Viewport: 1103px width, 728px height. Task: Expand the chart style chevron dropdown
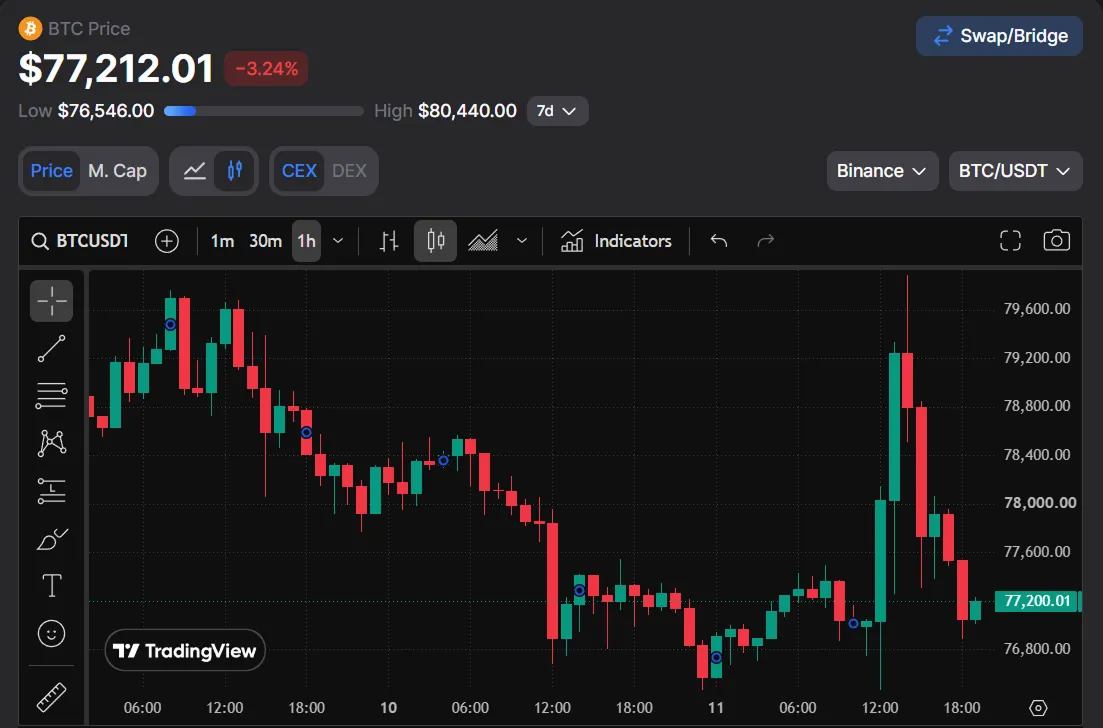tap(521, 241)
